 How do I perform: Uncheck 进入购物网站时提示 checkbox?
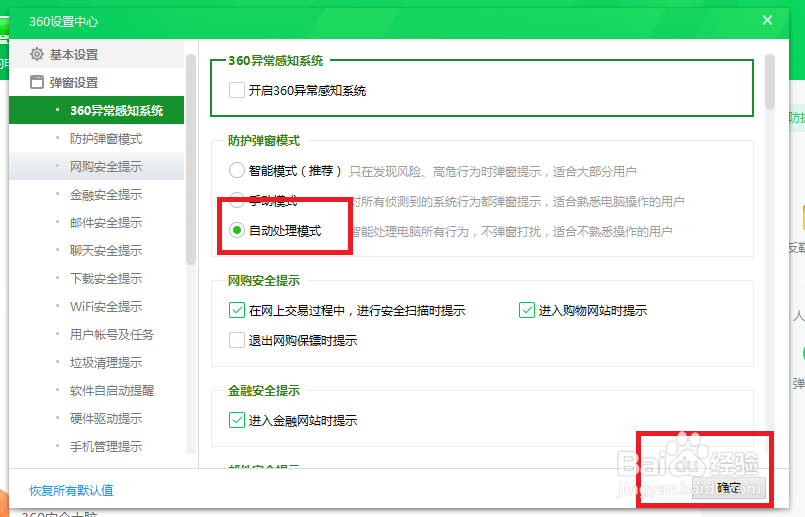527,310
